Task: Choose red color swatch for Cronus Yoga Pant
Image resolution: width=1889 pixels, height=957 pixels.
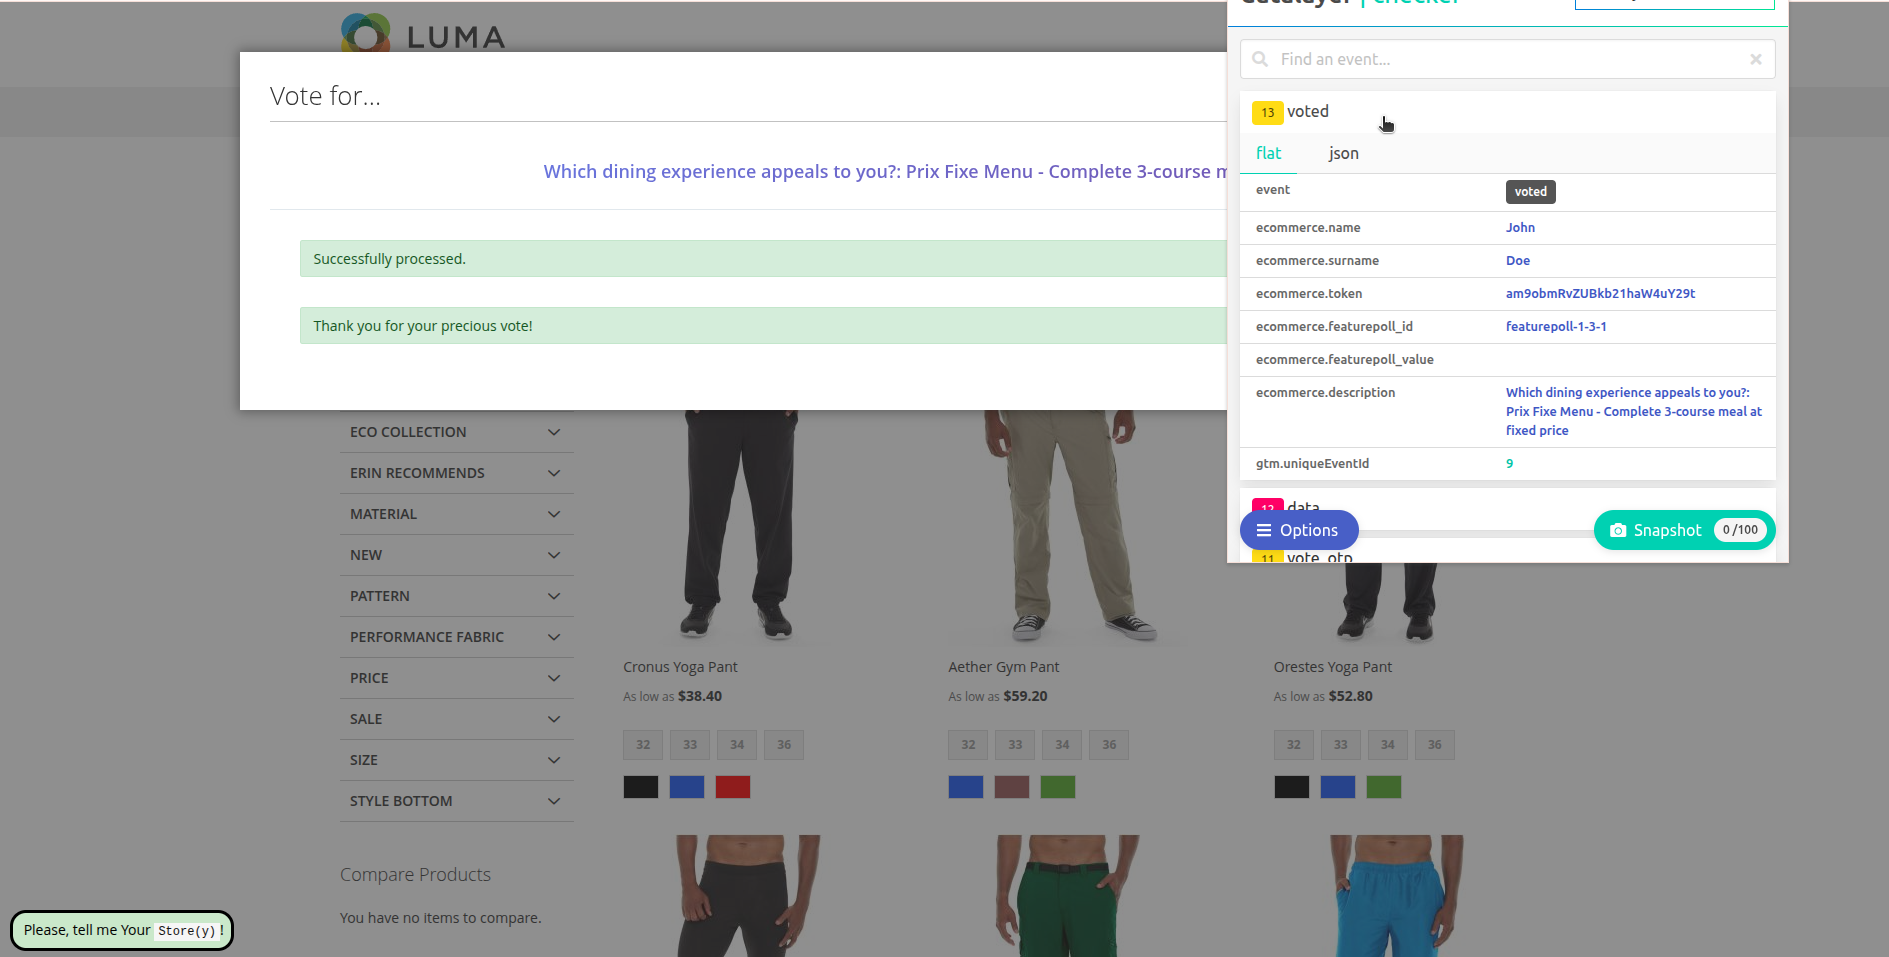Action: point(733,787)
